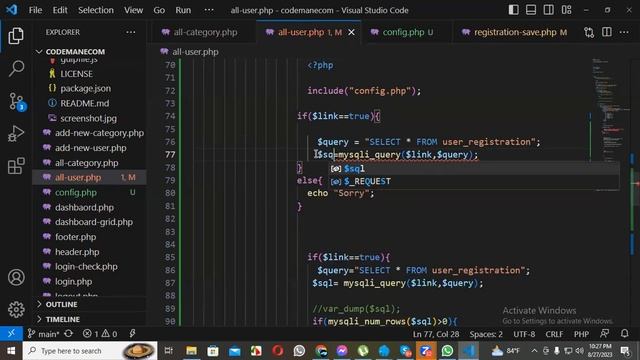Open the Explorer views and more actions ellipsis
The image size is (640, 360).
(x=131, y=32)
